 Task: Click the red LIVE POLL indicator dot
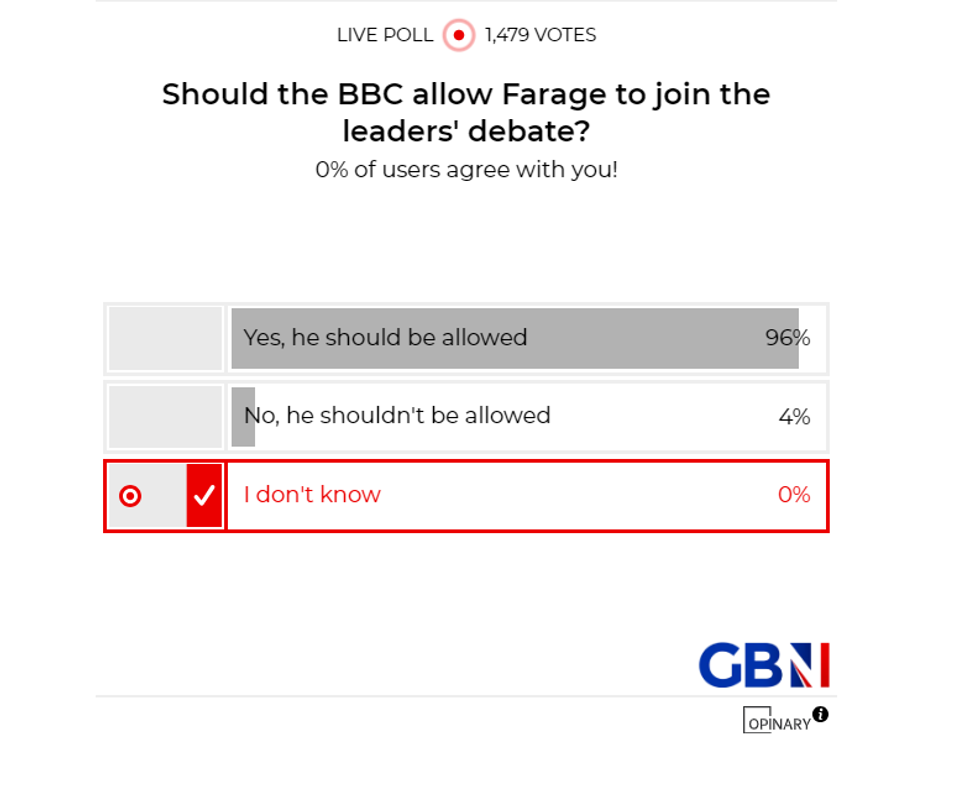pyautogui.click(x=458, y=34)
